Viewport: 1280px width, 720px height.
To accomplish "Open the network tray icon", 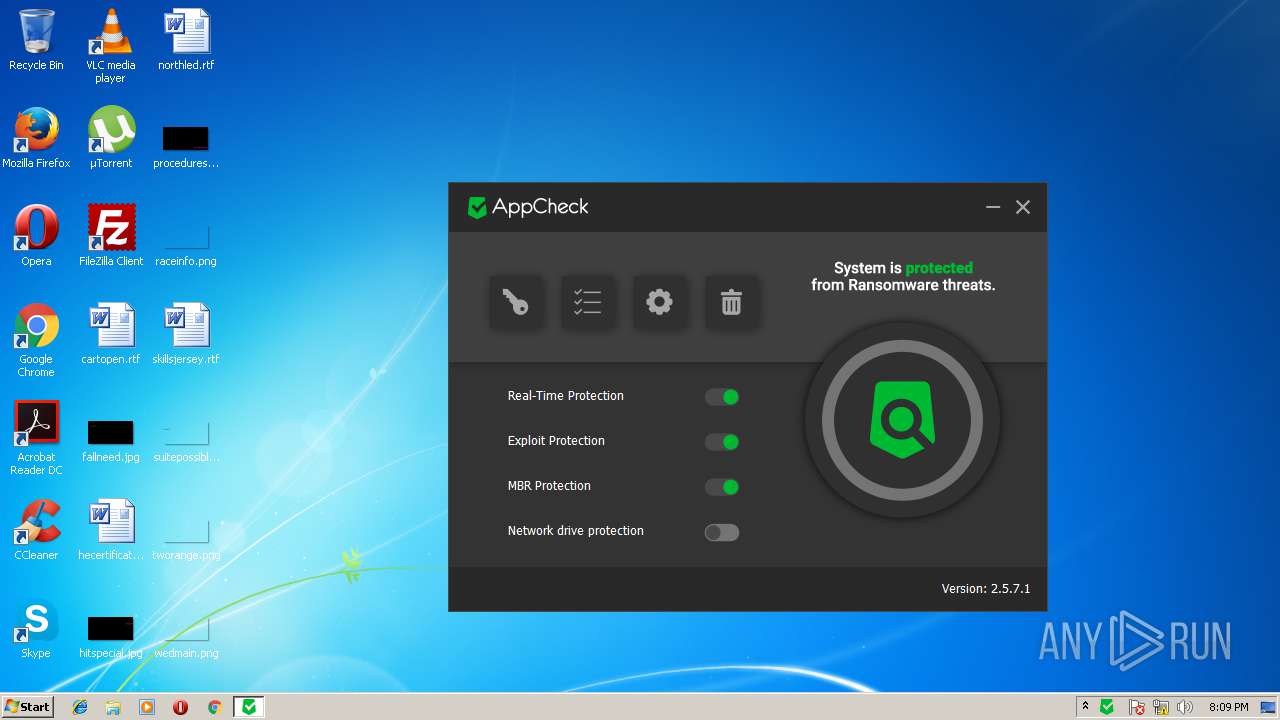I will point(1161,707).
